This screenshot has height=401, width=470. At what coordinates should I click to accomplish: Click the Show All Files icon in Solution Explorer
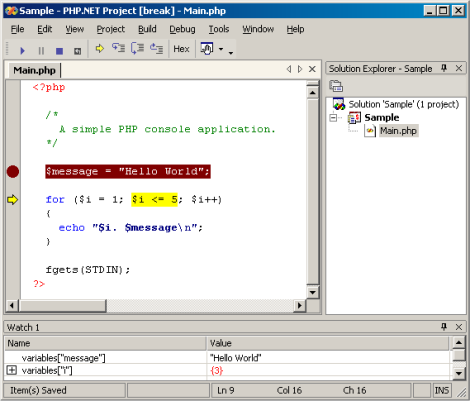[336, 86]
